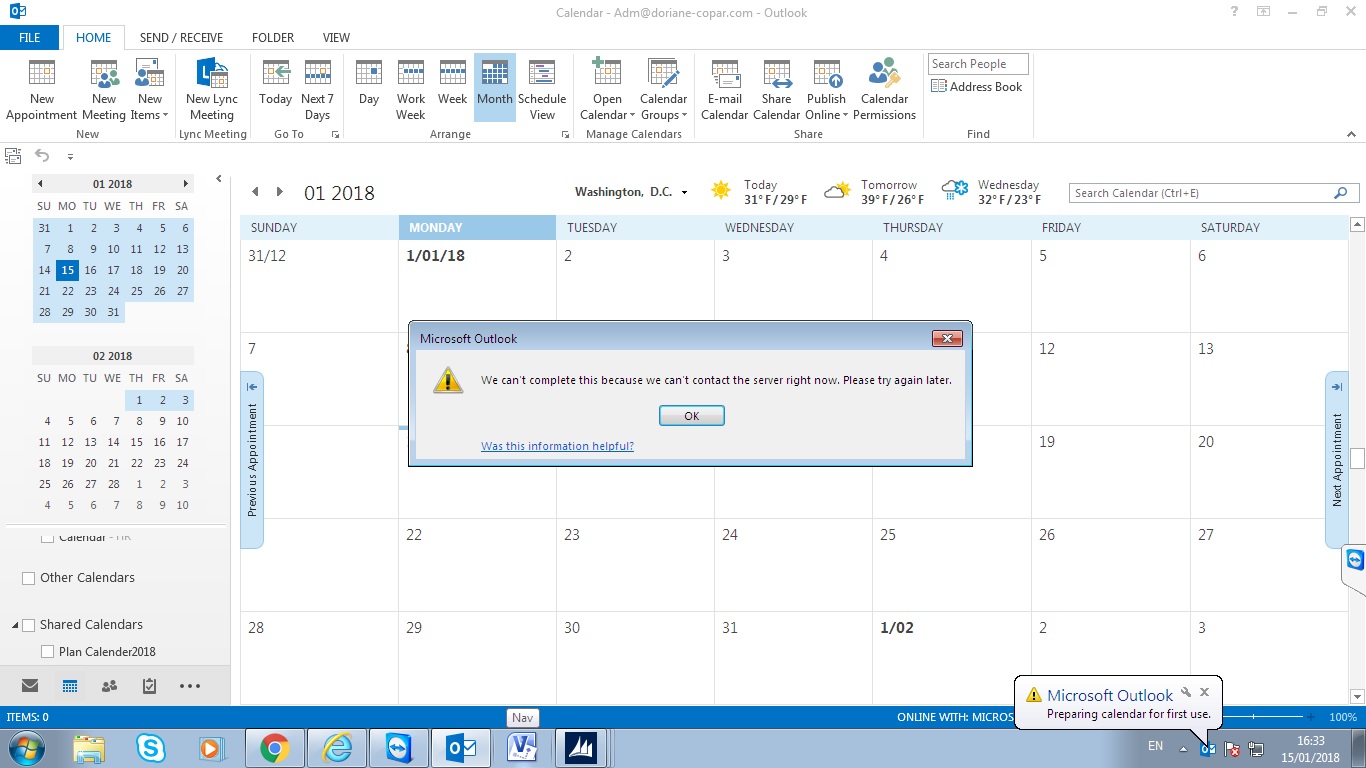1366x768 pixels.
Task: Toggle the Shared Calendars checkbox
Action: [28, 625]
